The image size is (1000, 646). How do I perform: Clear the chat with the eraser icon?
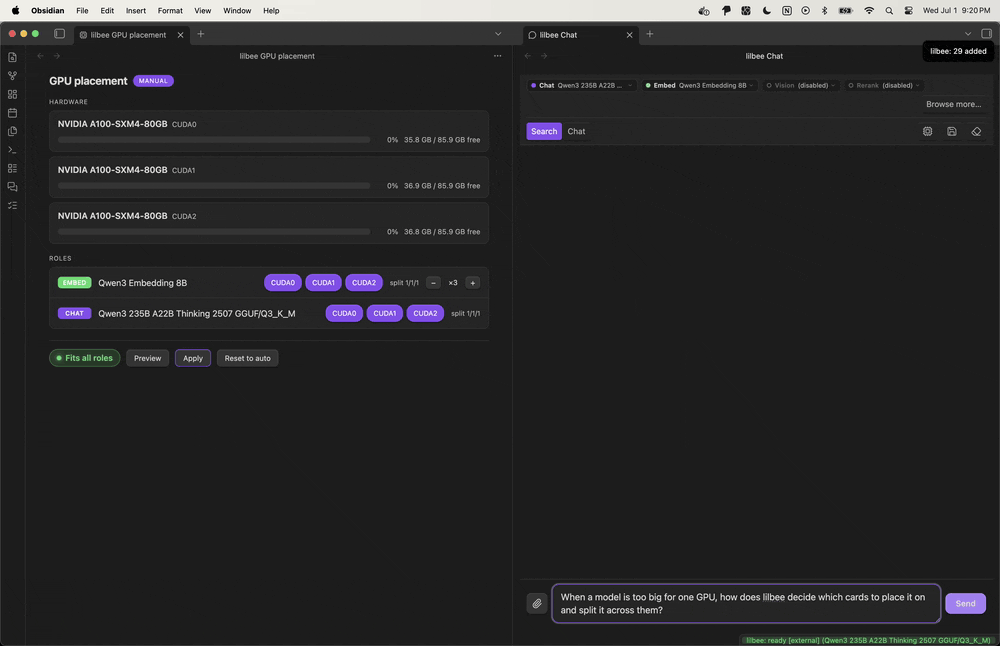976,131
